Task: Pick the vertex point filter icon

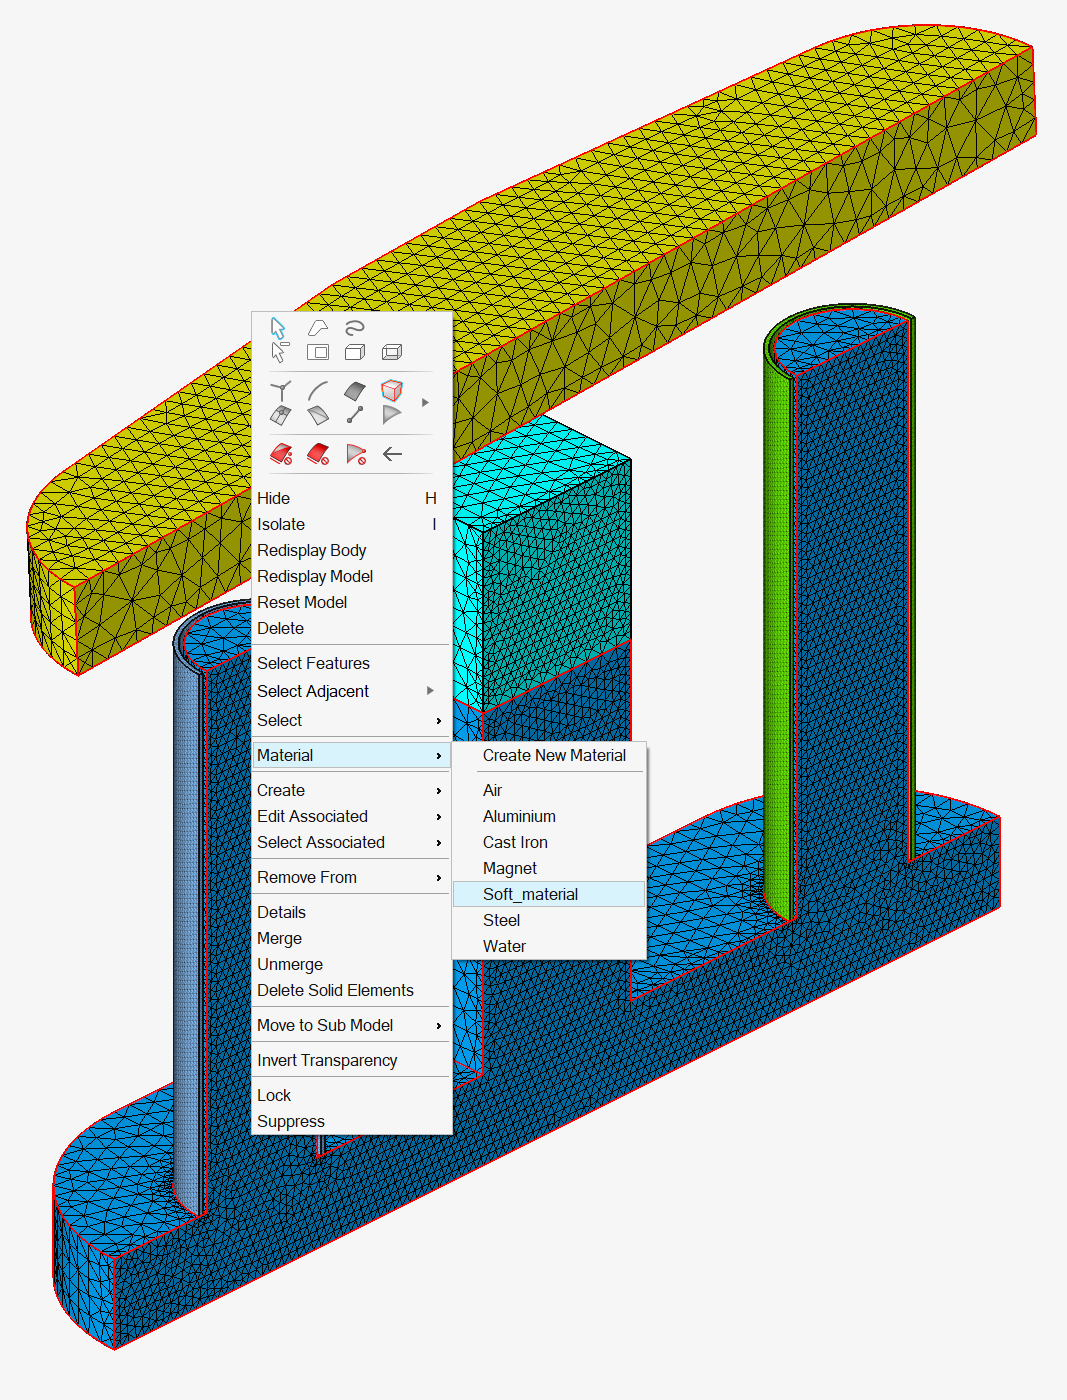Action: (x=281, y=390)
